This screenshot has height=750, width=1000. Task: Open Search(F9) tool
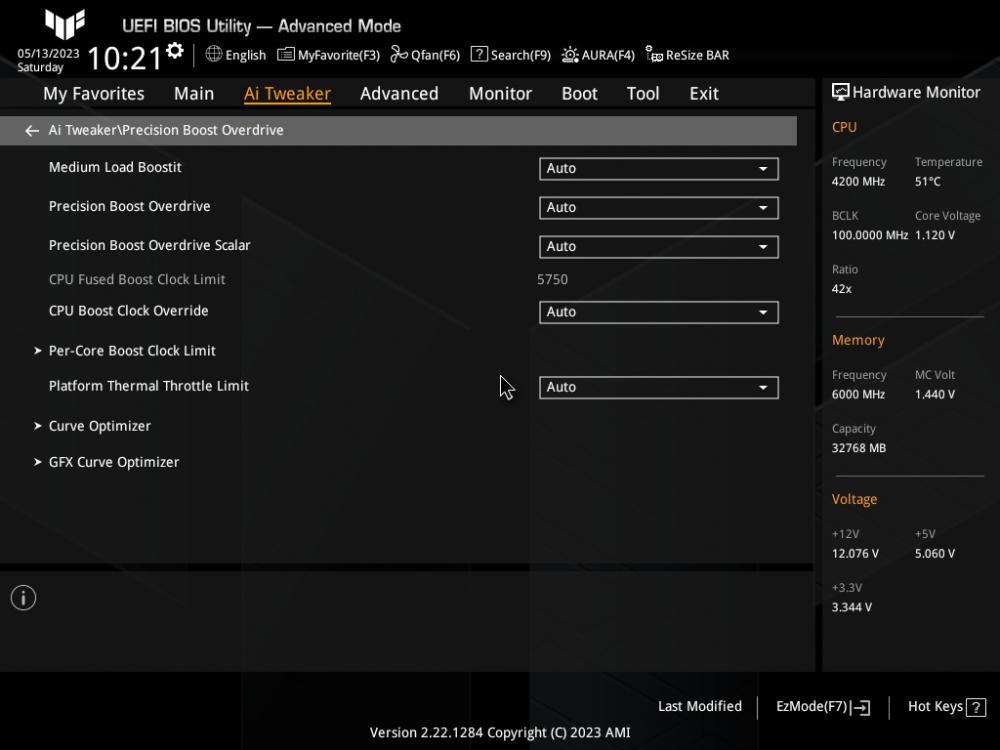click(x=510, y=55)
